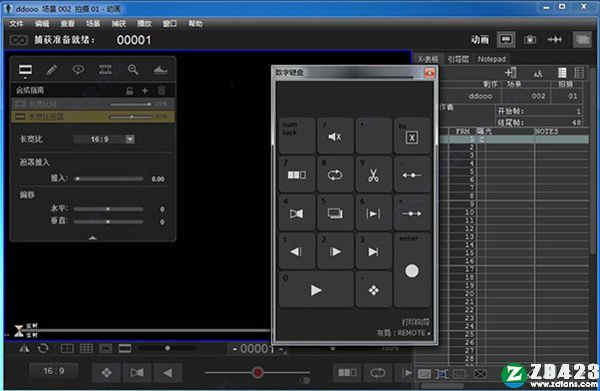This screenshot has width=600, height=391.
Task: Click the delete frame X key on keypad
Action: 412,136
